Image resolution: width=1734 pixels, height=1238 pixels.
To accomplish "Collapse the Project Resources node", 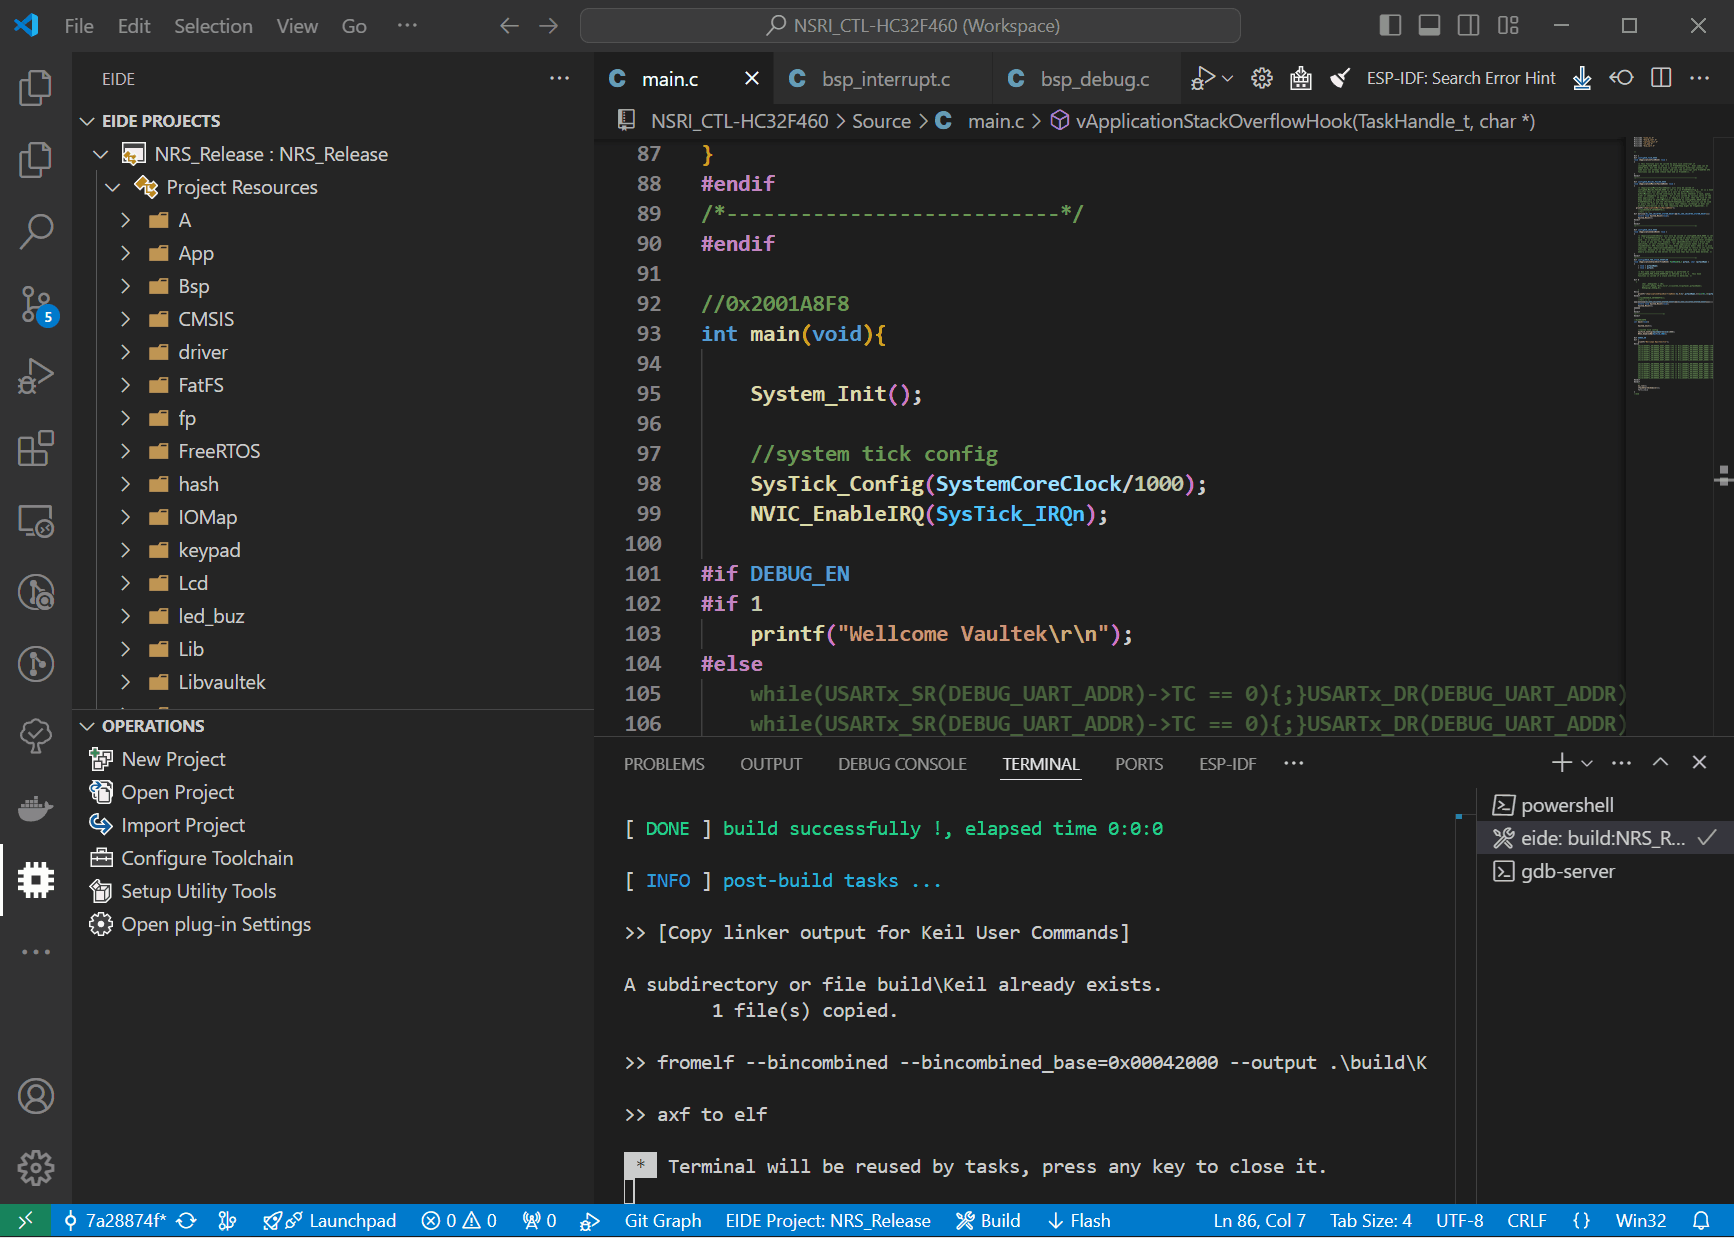I will (x=112, y=187).
